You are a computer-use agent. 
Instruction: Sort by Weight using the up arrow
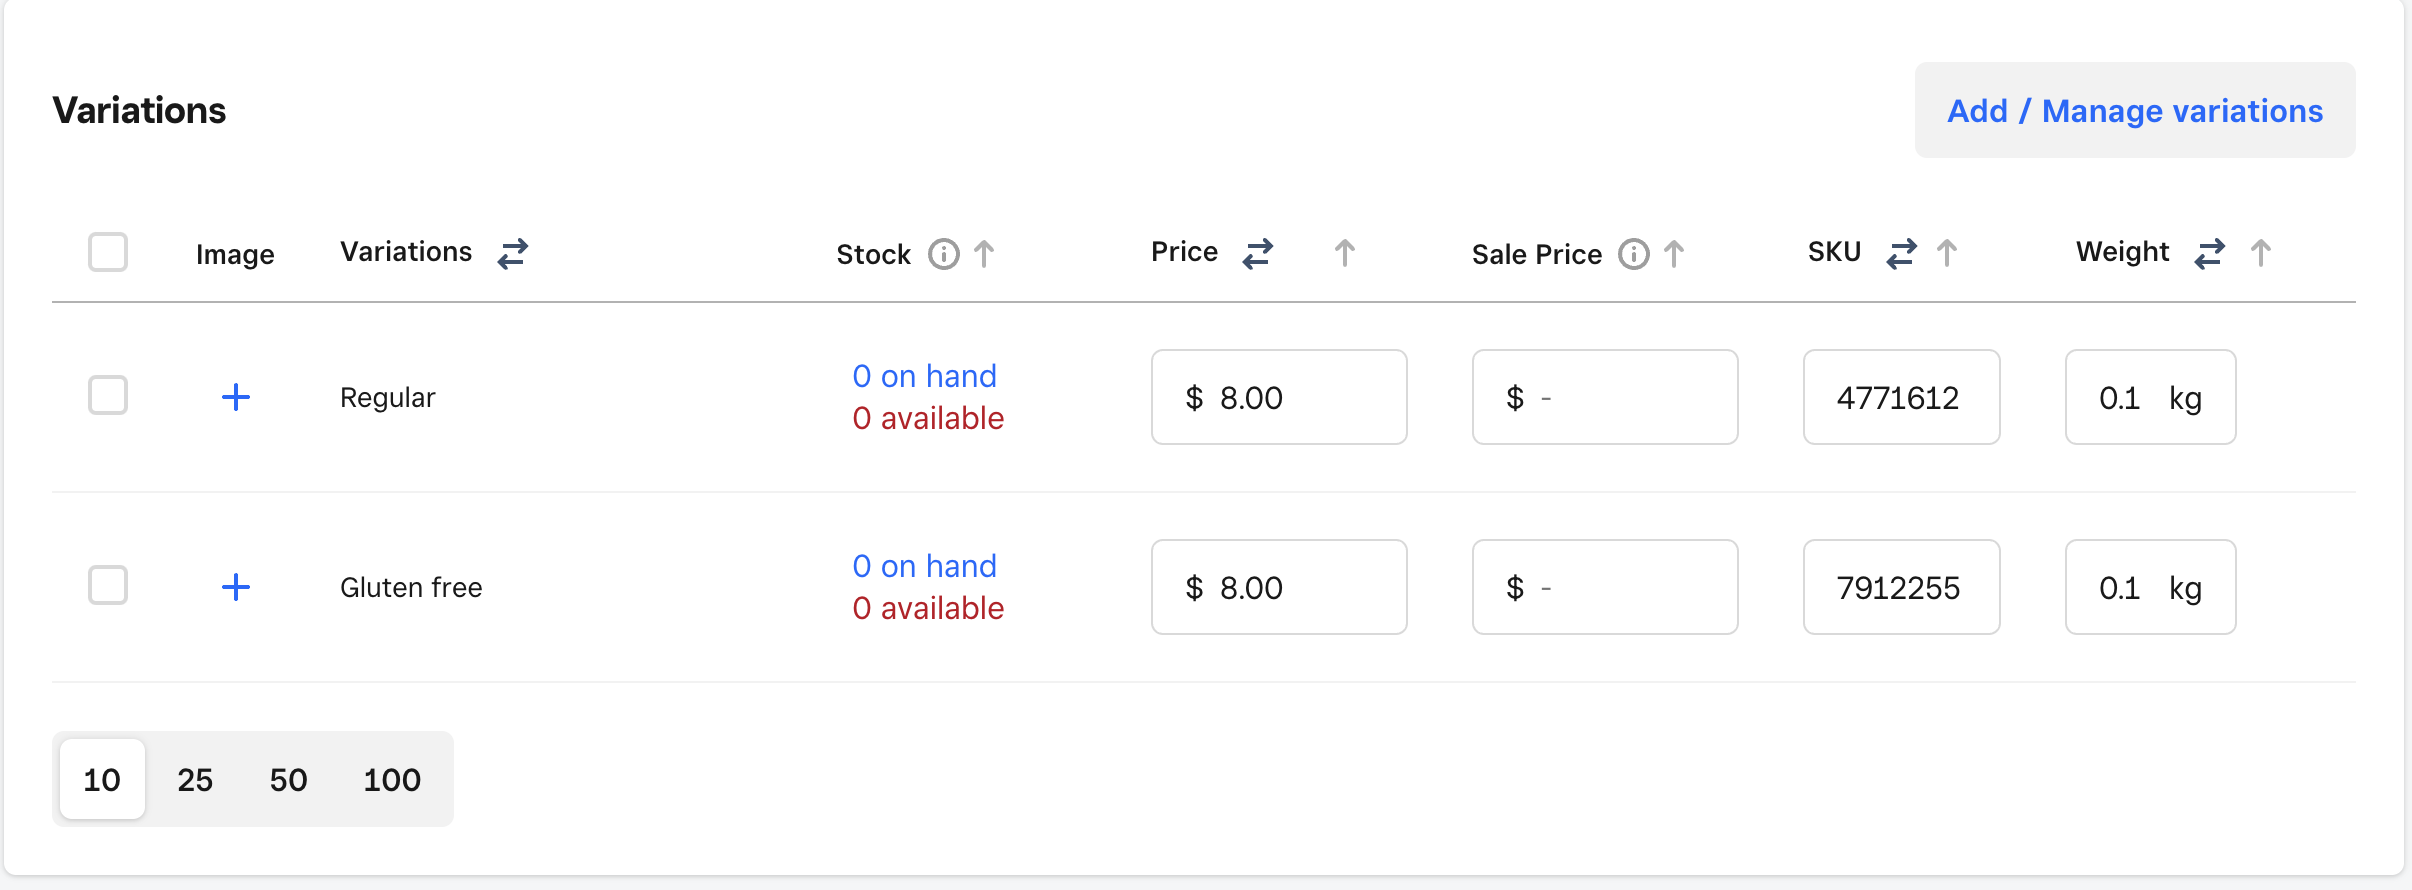point(2260,254)
